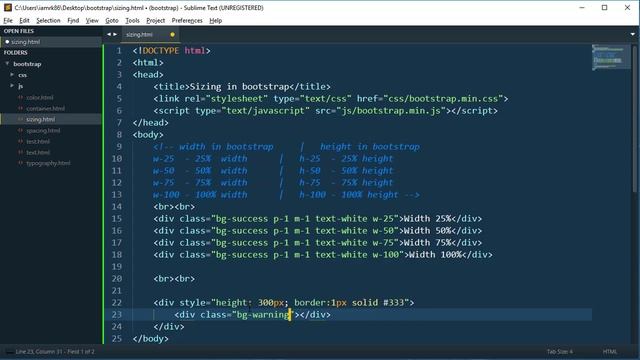Open test.html in the sidebar

point(38,142)
